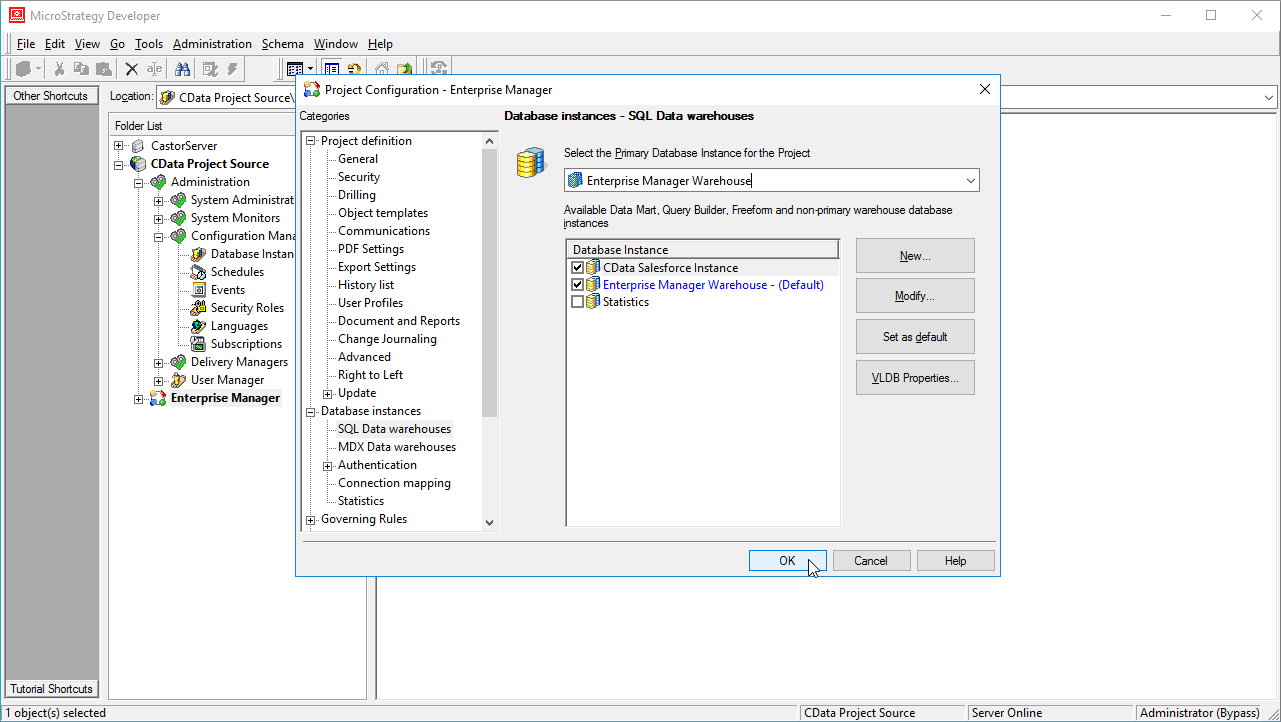Uncheck the CData Salesforce Instance checkbox
The image size is (1281, 722).
pyautogui.click(x=577, y=267)
